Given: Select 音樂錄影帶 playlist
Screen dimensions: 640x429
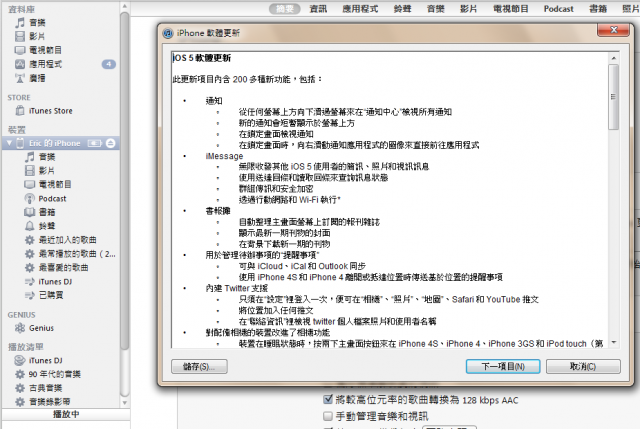Looking at the screenshot, I should click(x=49, y=402).
